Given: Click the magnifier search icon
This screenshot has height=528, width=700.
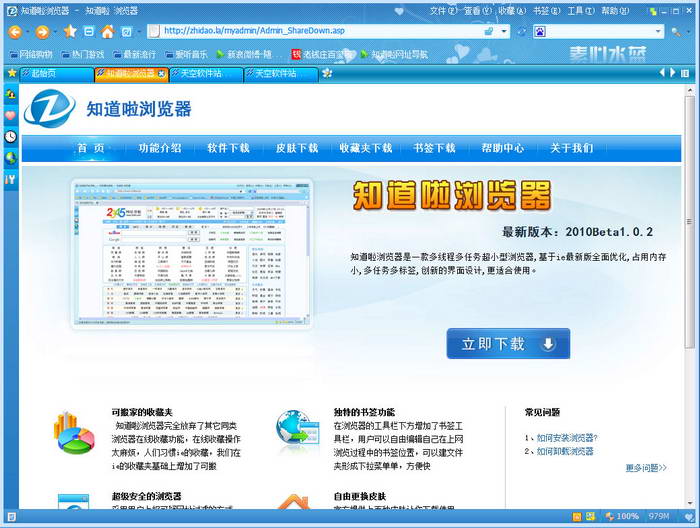Looking at the screenshot, I should pos(675,31).
